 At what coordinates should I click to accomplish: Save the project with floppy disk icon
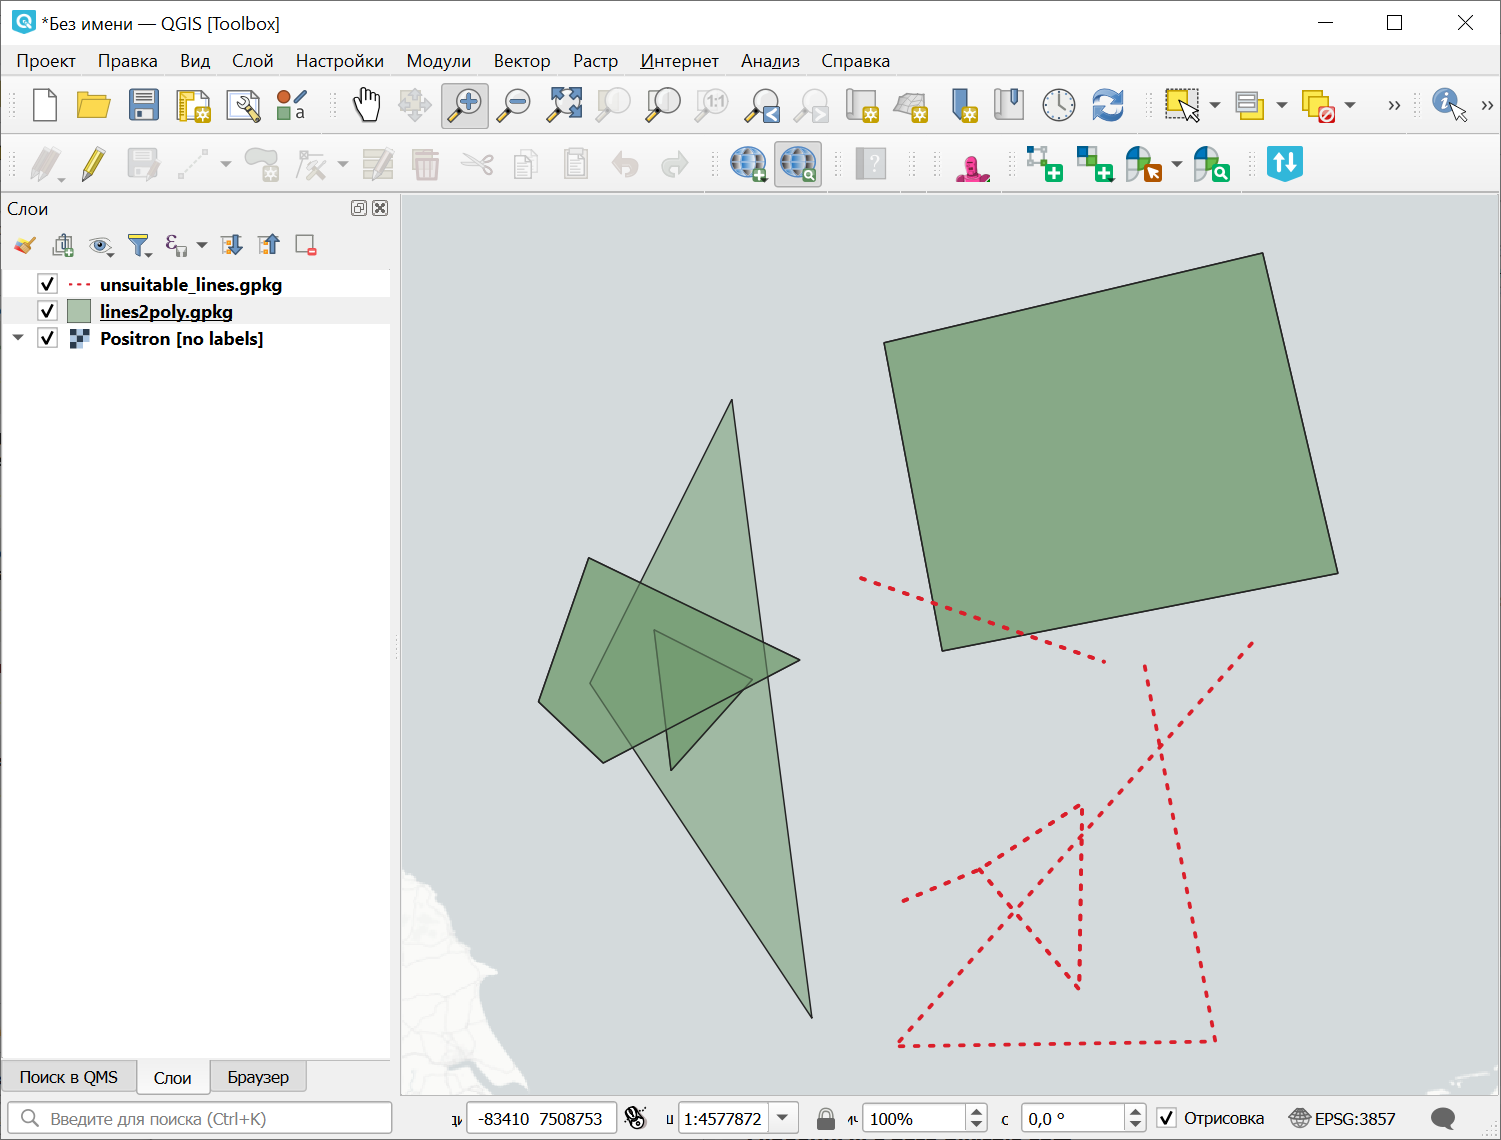(144, 105)
